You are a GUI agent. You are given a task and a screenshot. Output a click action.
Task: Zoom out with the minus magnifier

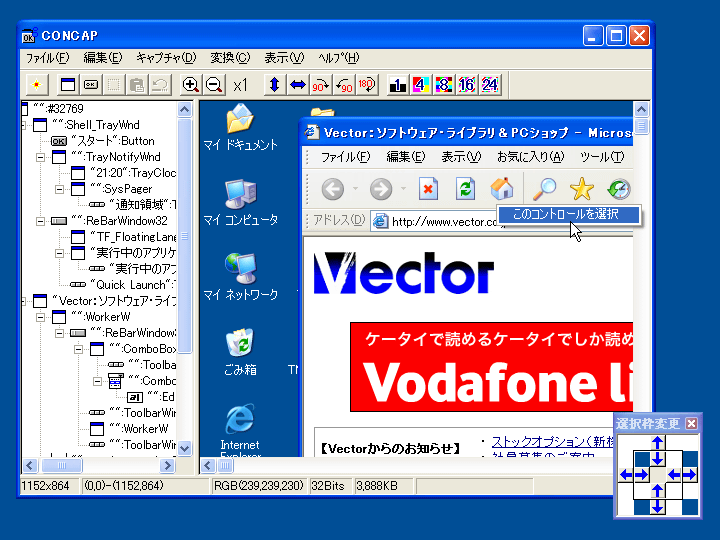click(214, 84)
